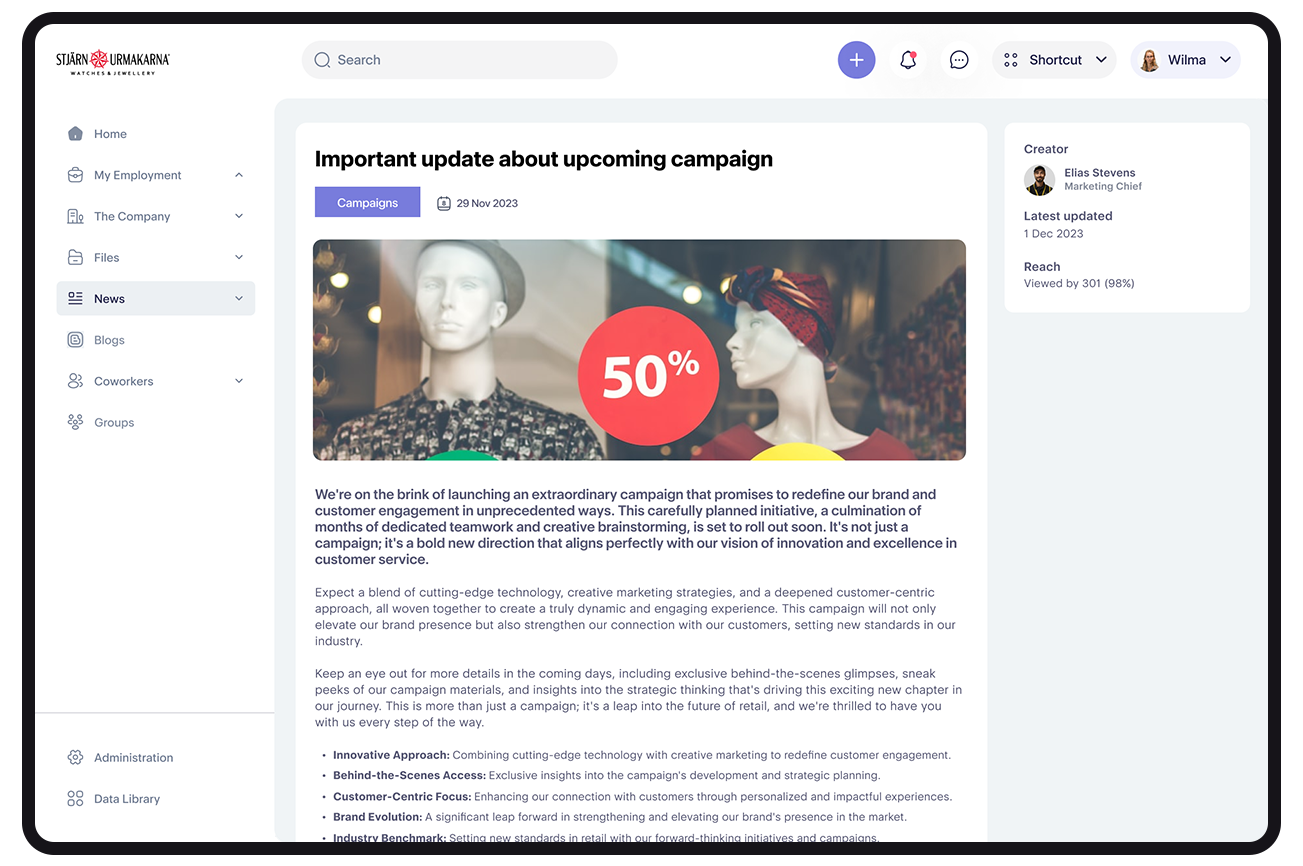The height and width of the screenshot is (866, 1303).
Task: Open notifications bell icon
Action: click(x=908, y=60)
